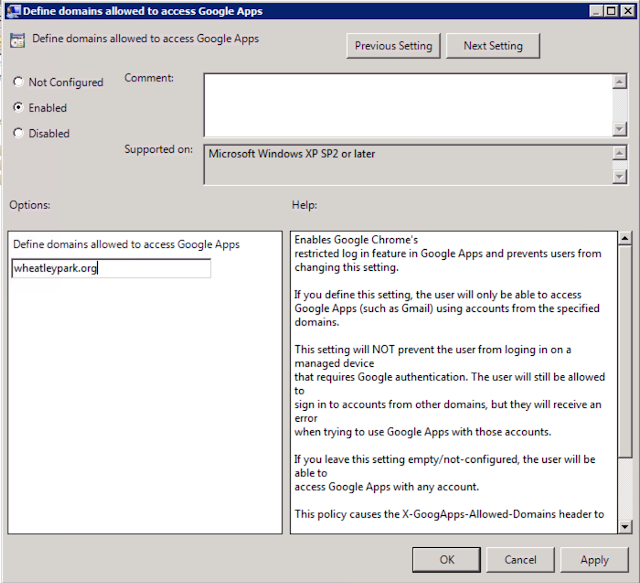Image resolution: width=640 pixels, height=583 pixels.
Task: Click the 'Help:' label
Action: coord(304,205)
